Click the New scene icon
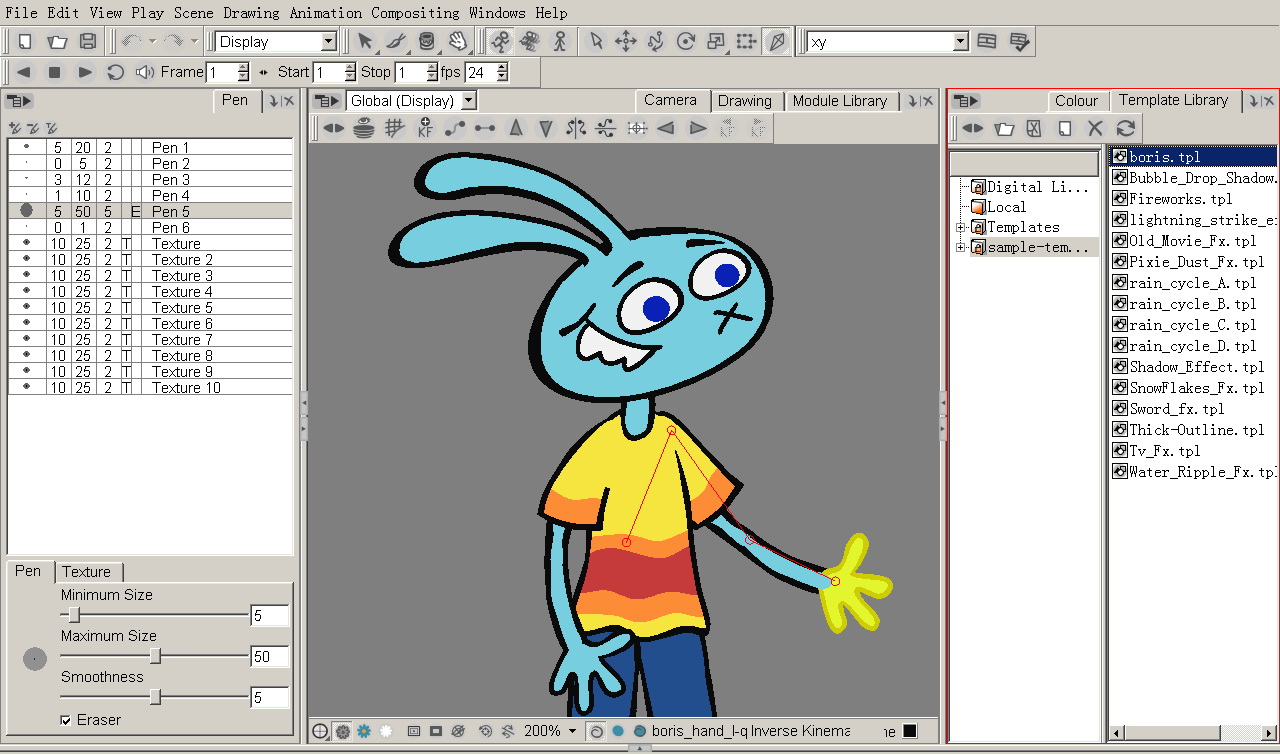 (x=26, y=42)
